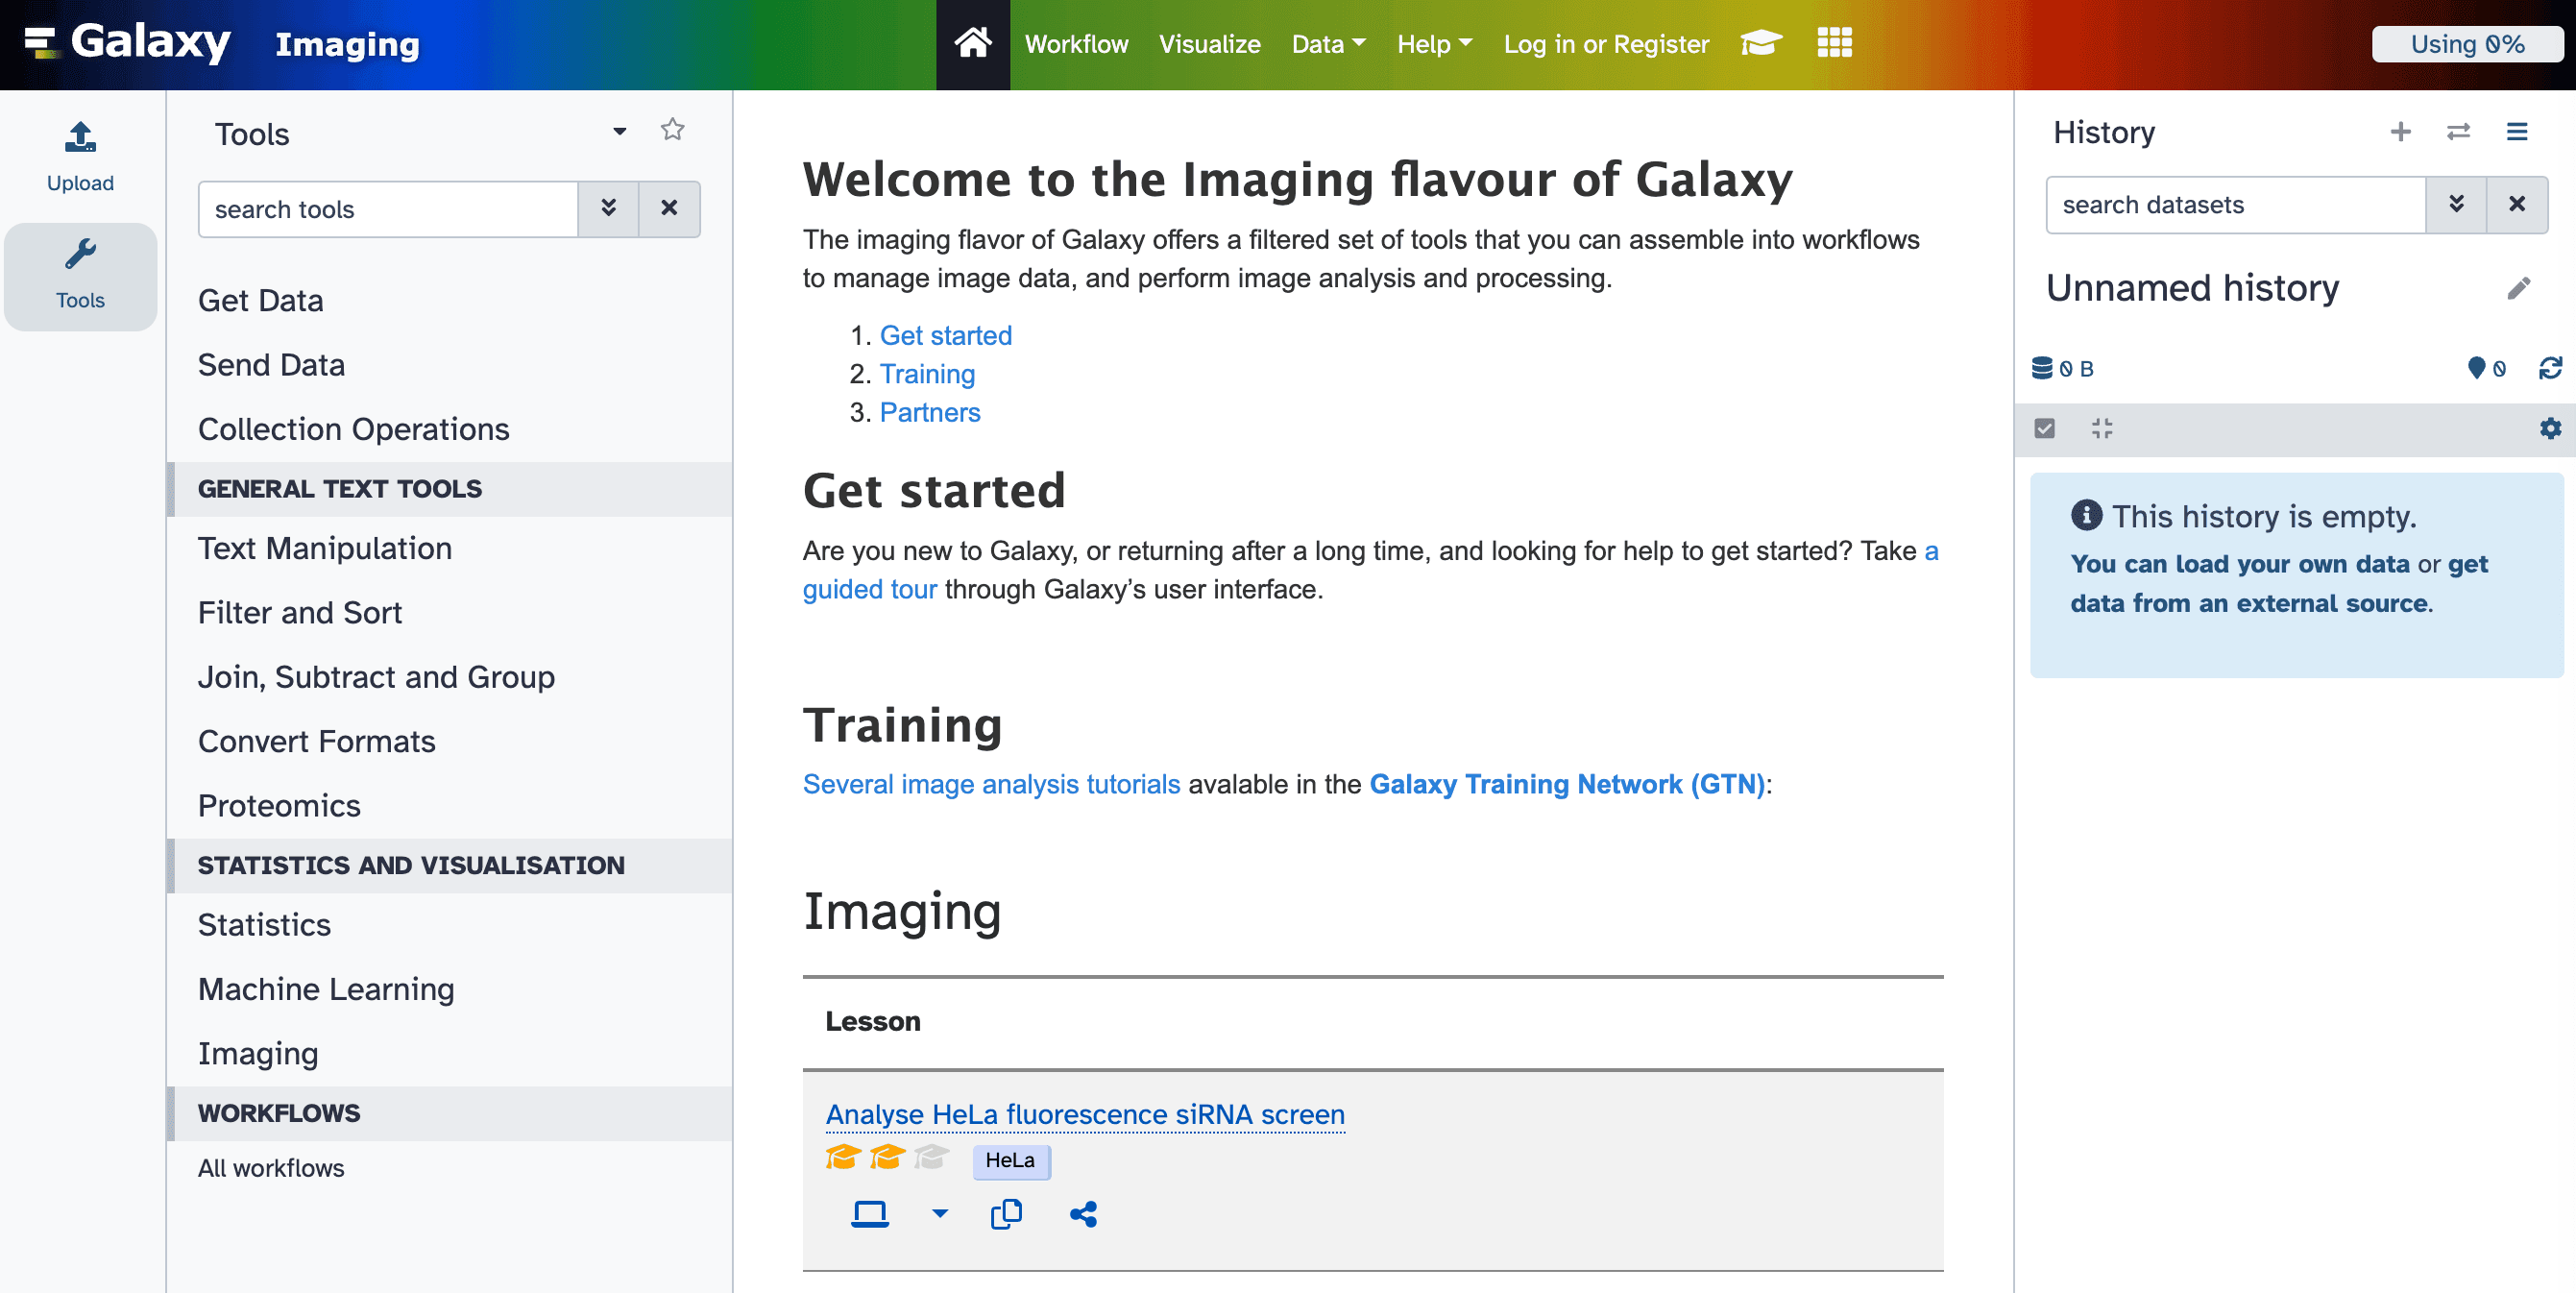This screenshot has height=1293, width=2576.
Task: Toggle the dataset selection checkbox
Action: point(2045,428)
